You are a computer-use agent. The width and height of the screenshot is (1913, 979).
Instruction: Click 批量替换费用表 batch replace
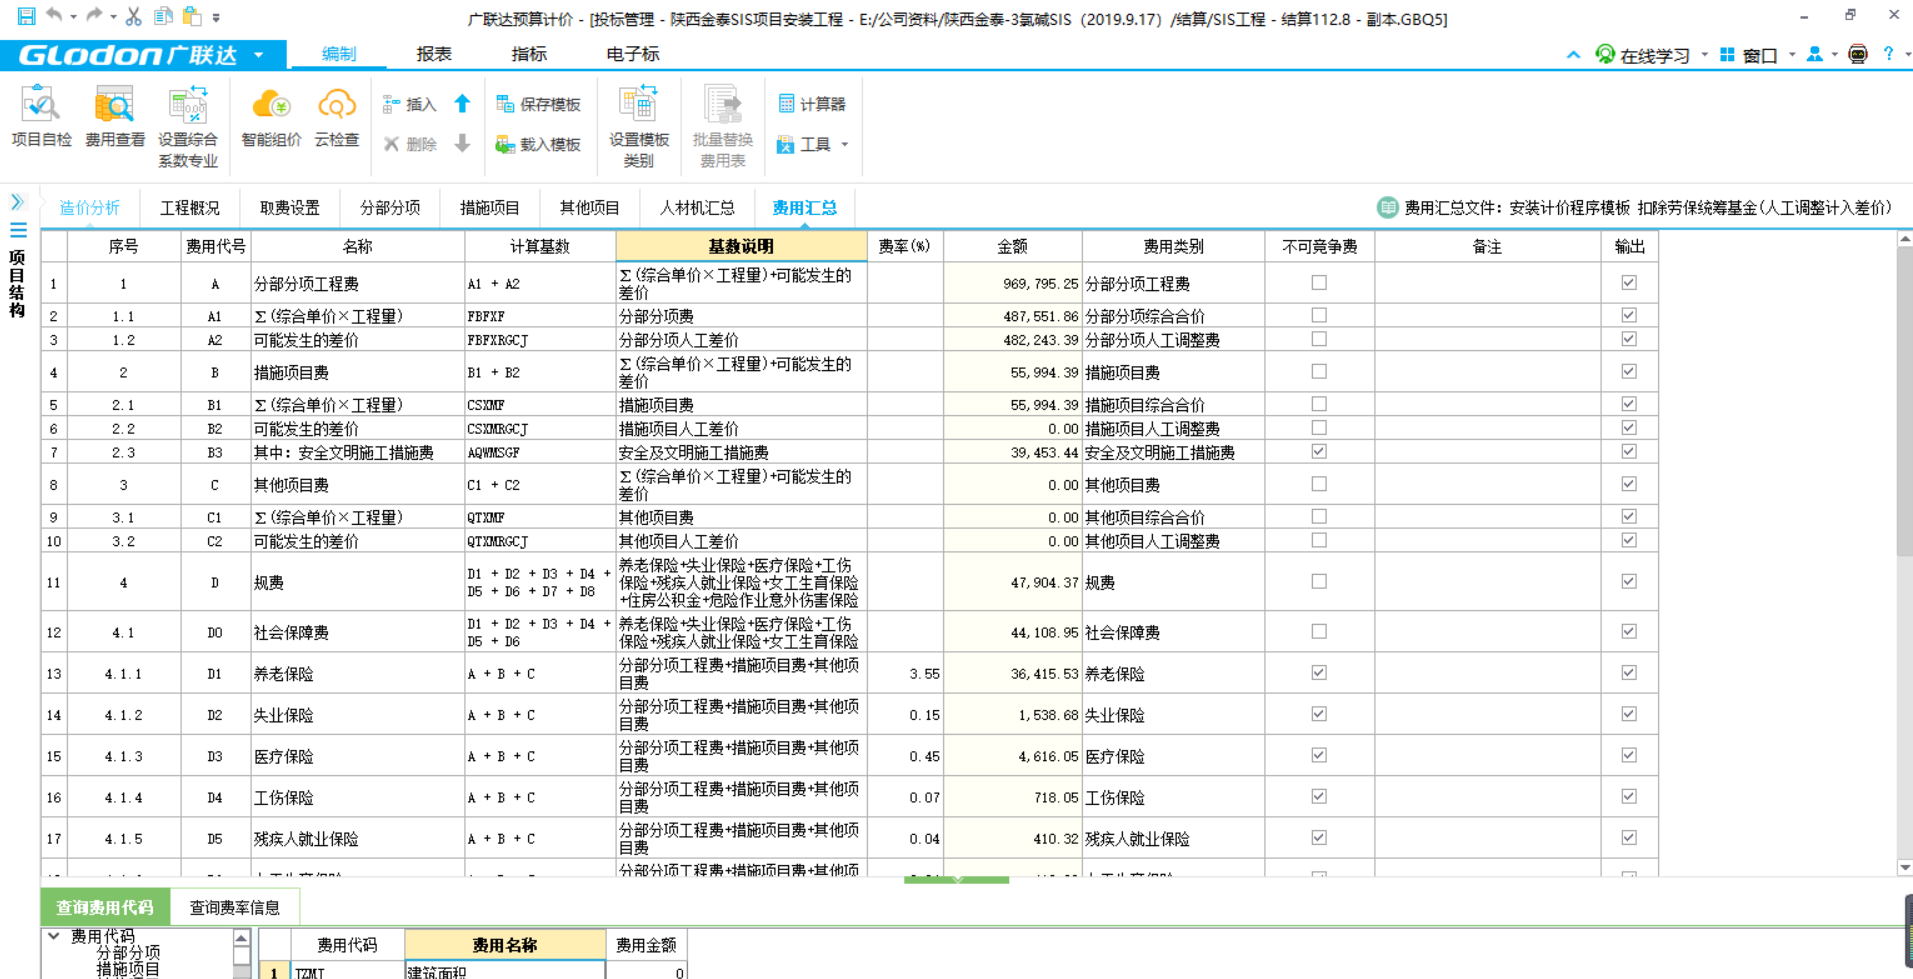pos(722,127)
